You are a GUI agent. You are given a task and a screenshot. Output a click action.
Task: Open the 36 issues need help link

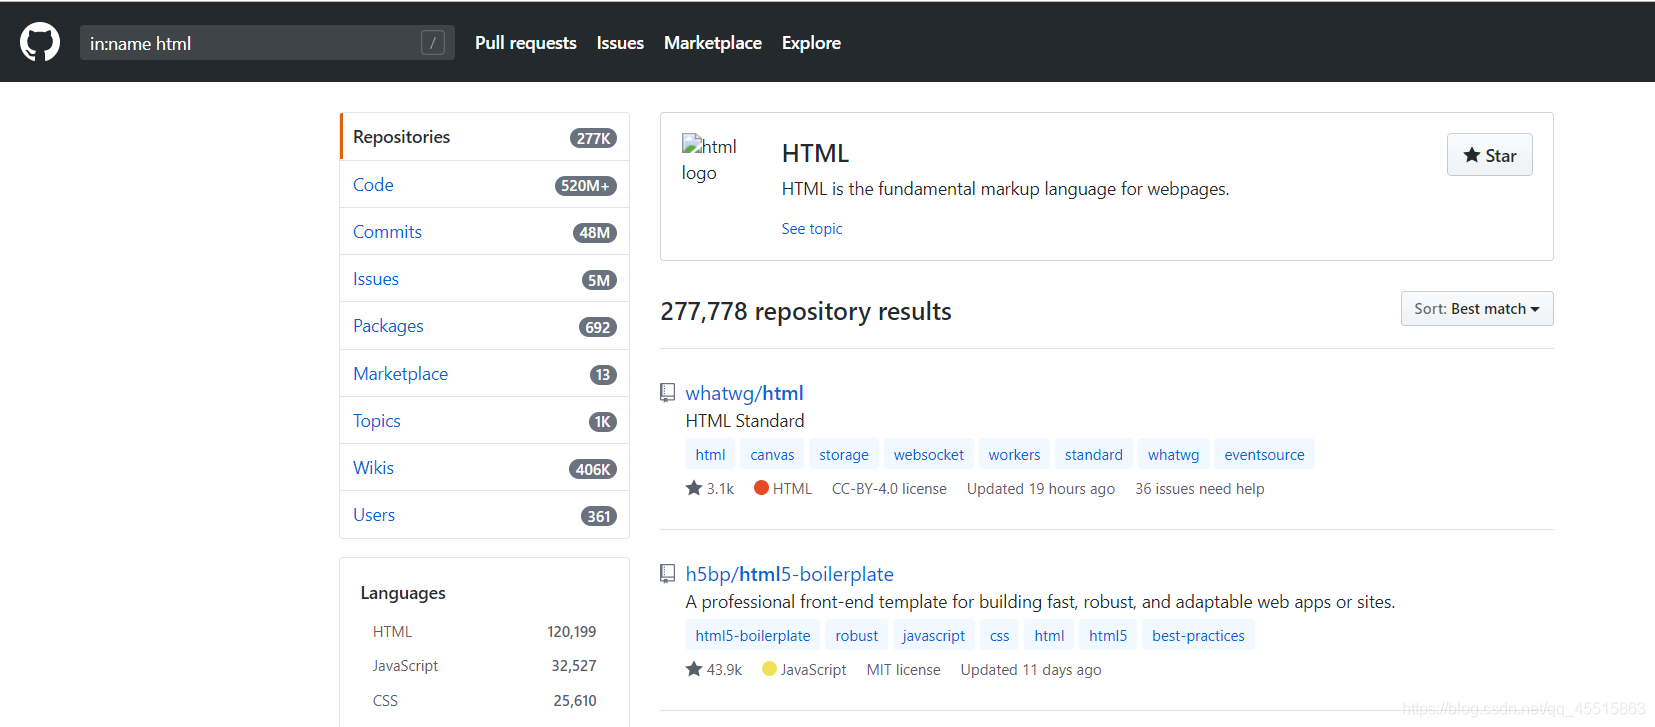click(1200, 489)
